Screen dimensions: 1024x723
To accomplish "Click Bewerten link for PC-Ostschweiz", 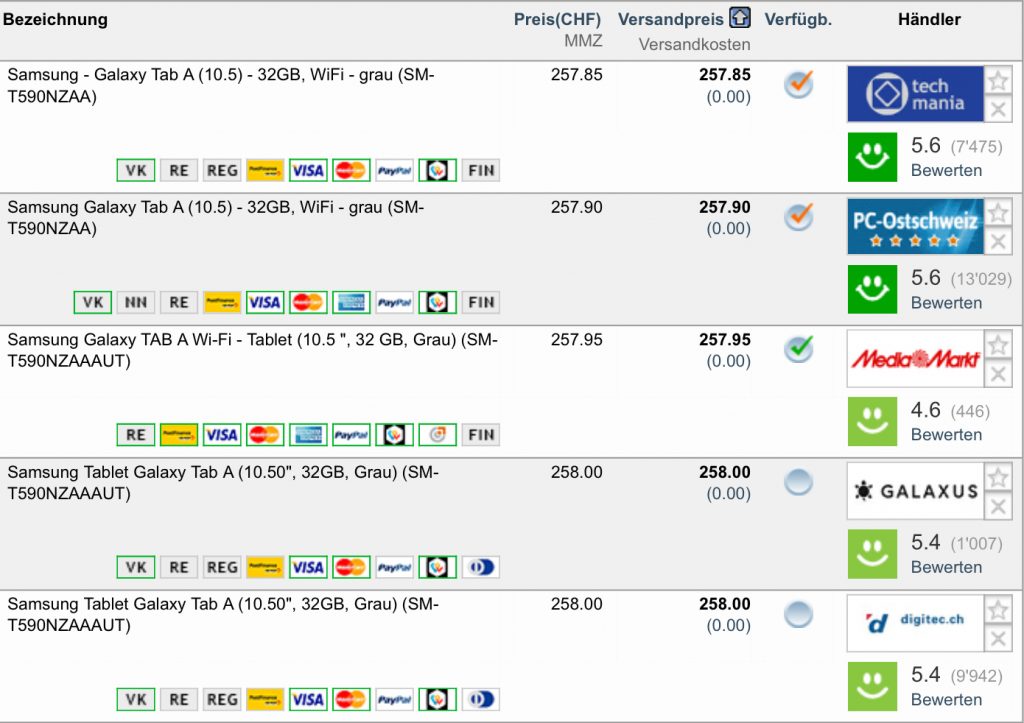I will [946, 302].
